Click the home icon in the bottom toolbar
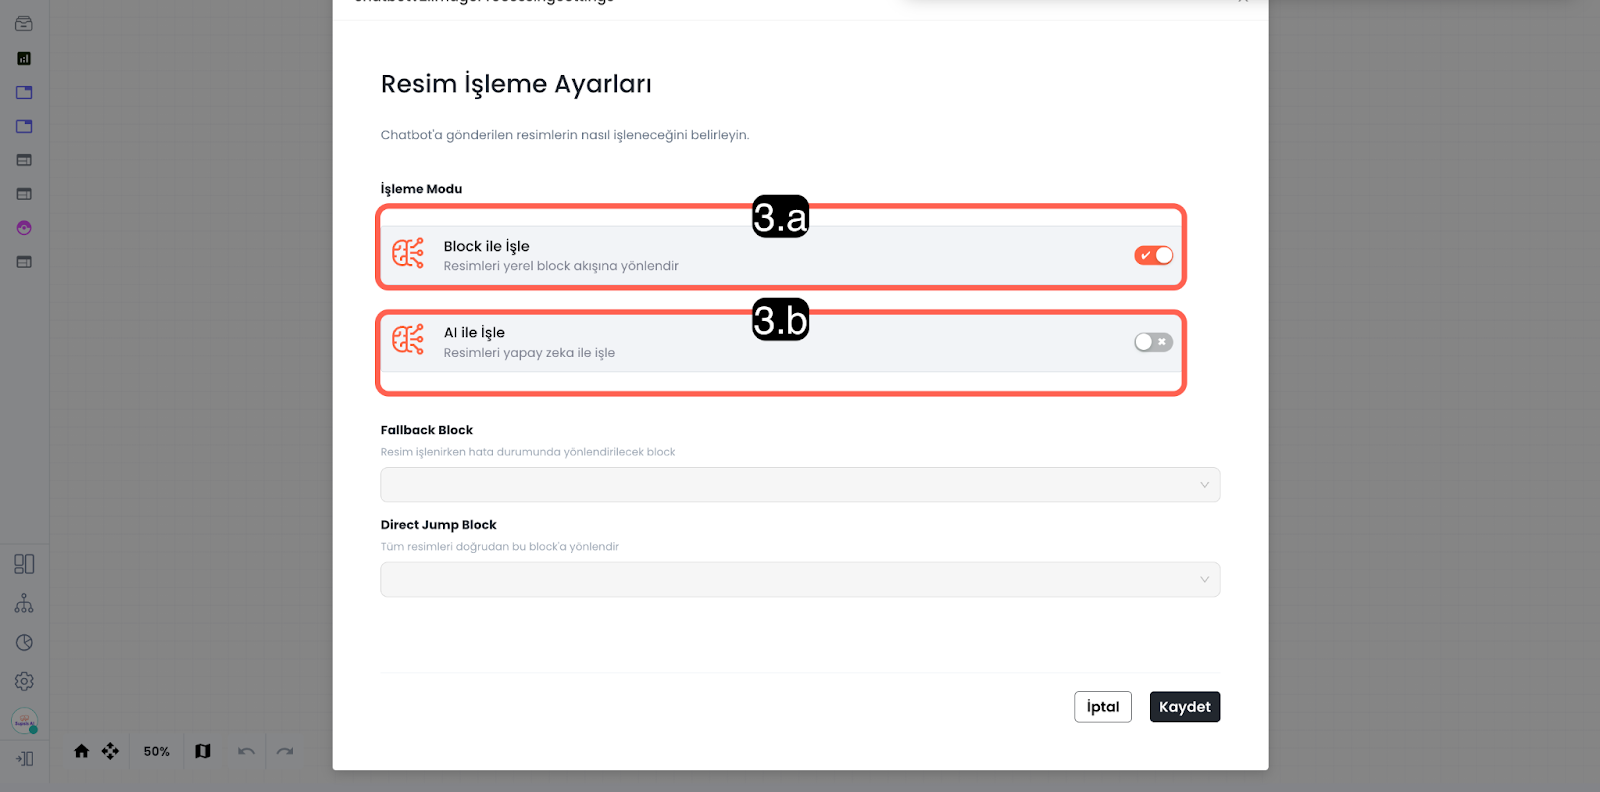This screenshot has width=1600, height=792. (82, 751)
